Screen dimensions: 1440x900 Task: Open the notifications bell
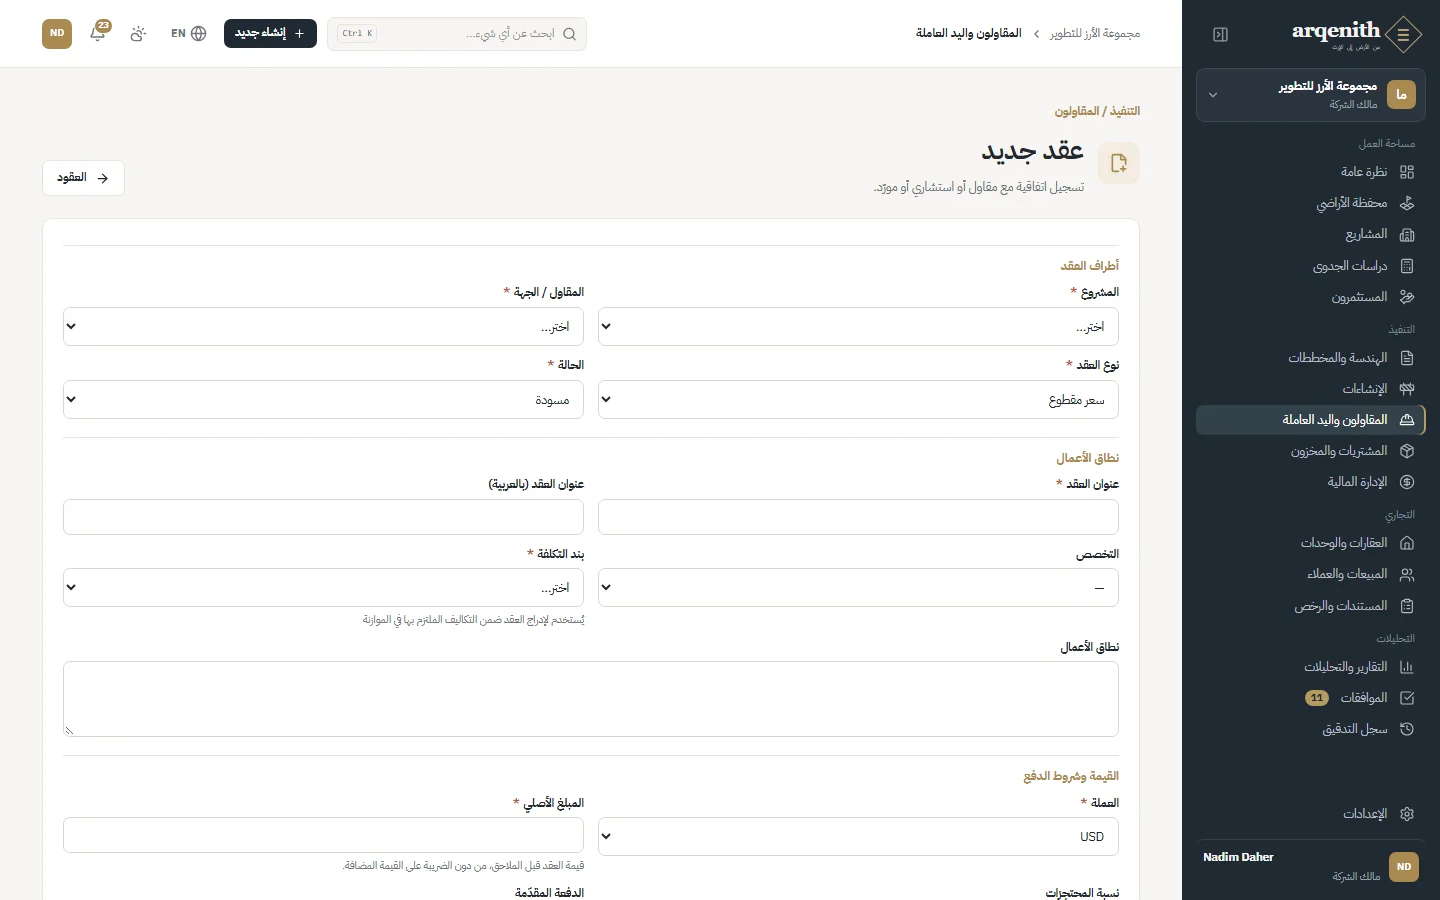(98, 33)
